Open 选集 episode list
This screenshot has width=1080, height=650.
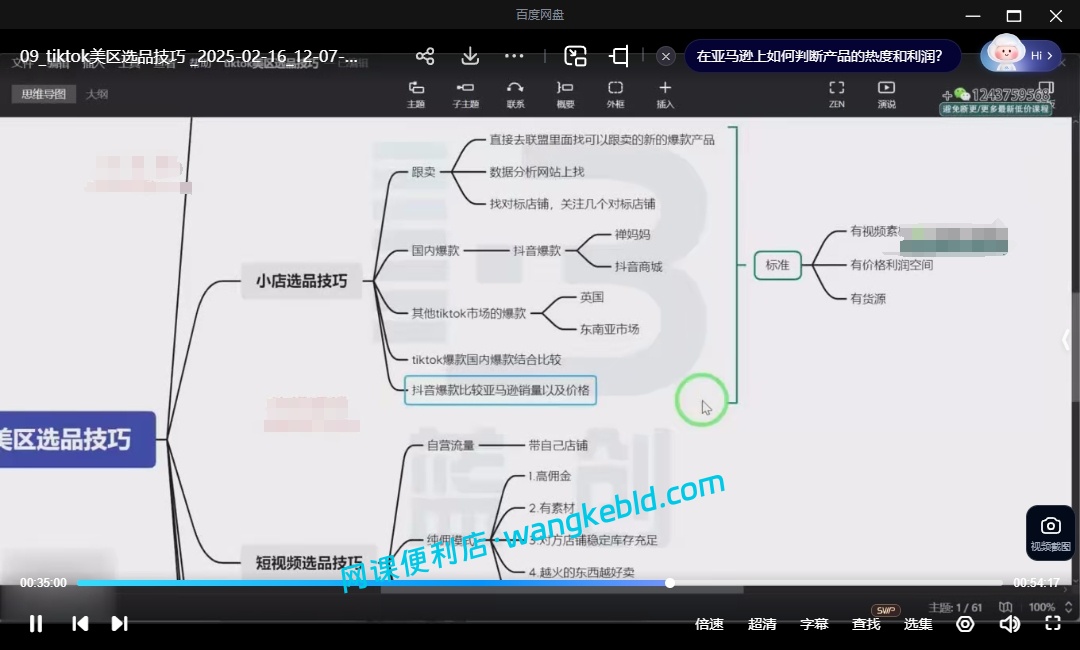pos(918,624)
